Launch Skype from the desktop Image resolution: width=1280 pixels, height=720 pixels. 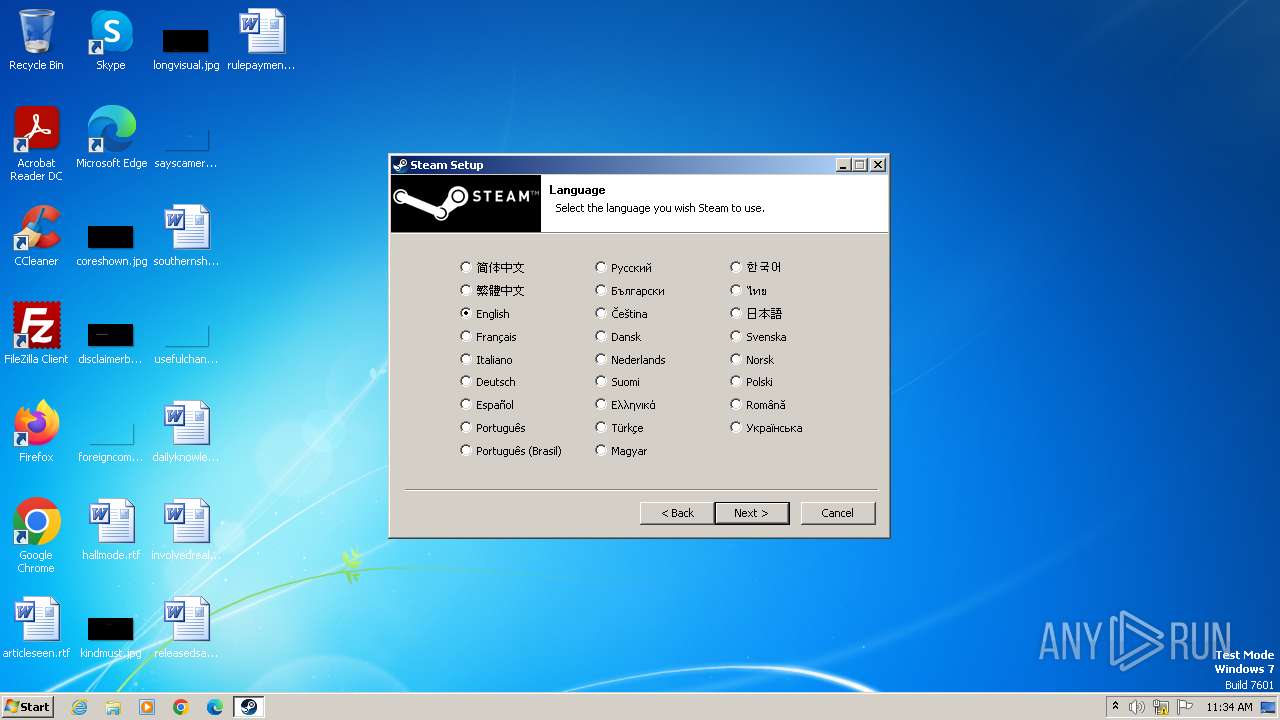(110, 40)
